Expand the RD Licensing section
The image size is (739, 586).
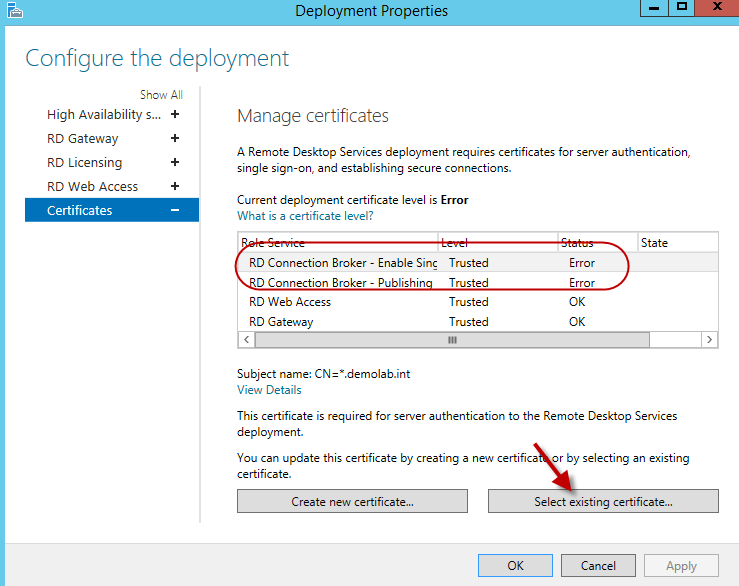click(175, 162)
